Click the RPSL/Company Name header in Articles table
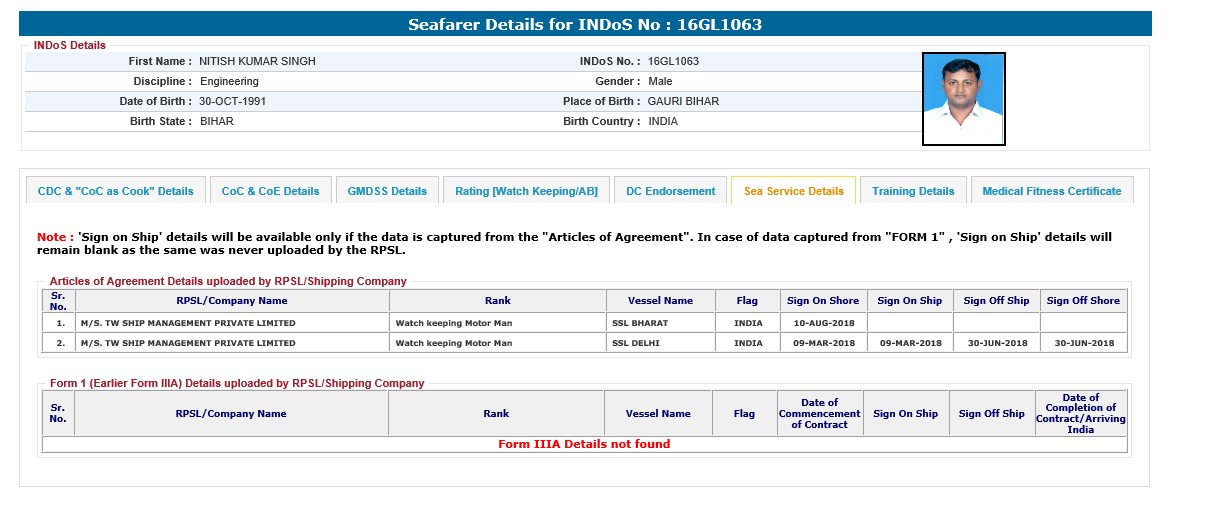The height and width of the screenshot is (509, 1221). pos(232,301)
